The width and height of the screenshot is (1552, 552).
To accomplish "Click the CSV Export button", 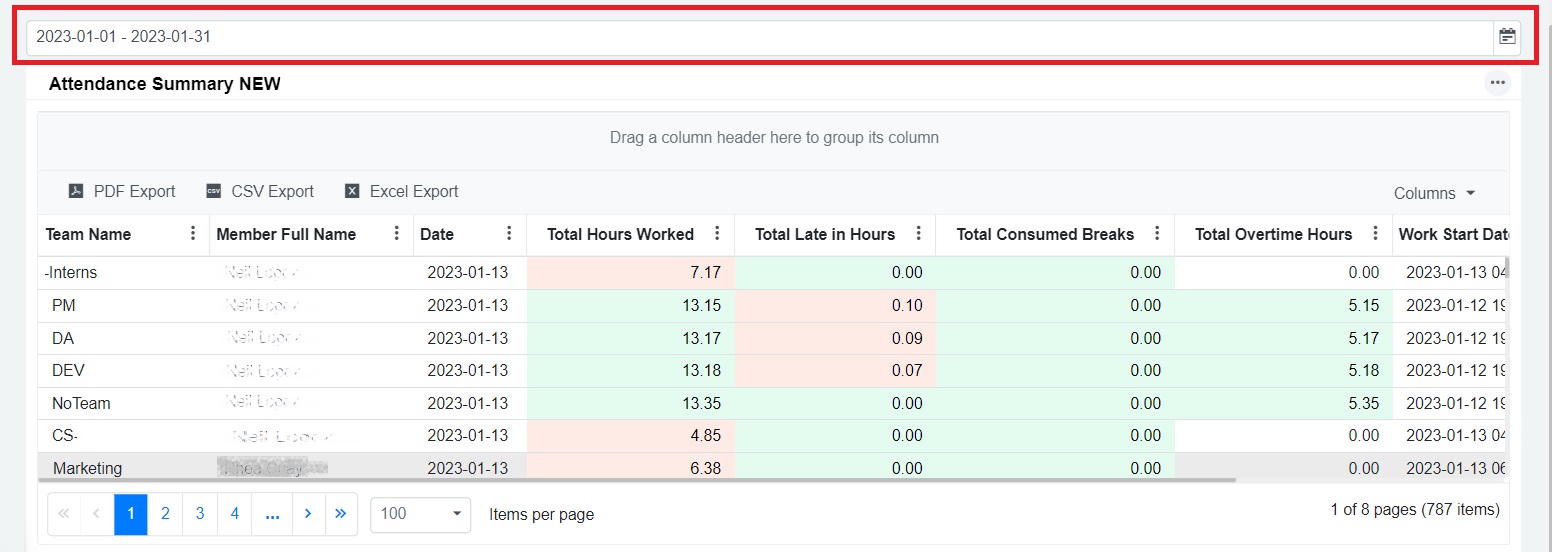I will 260,192.
